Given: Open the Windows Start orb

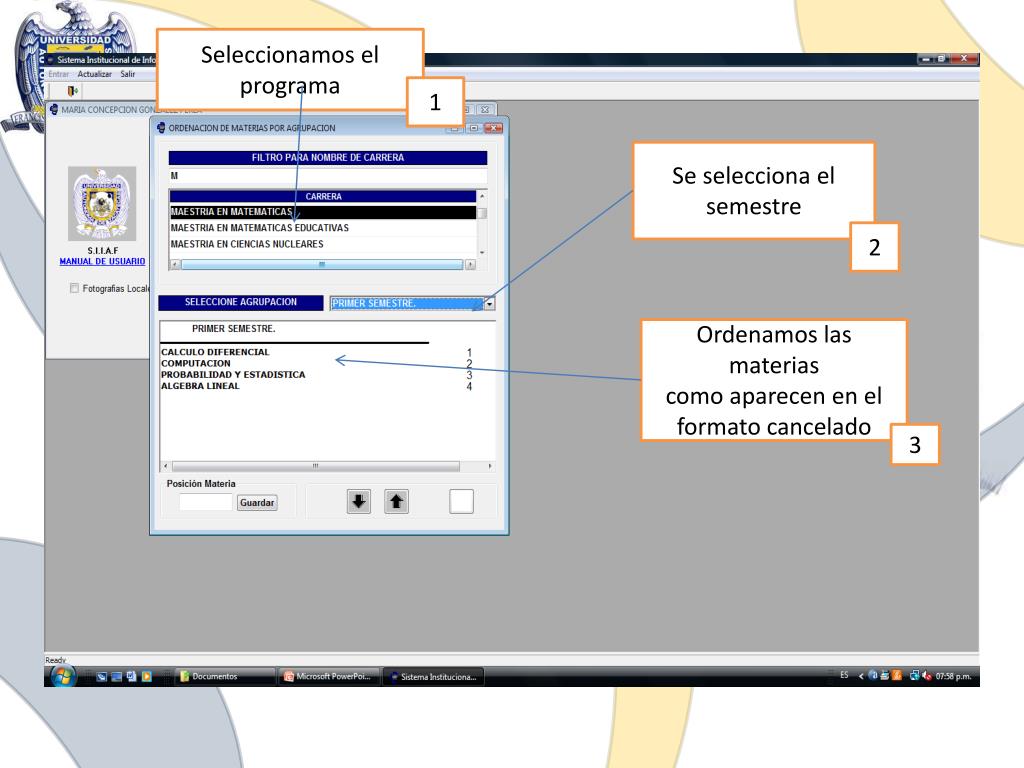Looking at the screenshot, I should click(x=64, y=676).
